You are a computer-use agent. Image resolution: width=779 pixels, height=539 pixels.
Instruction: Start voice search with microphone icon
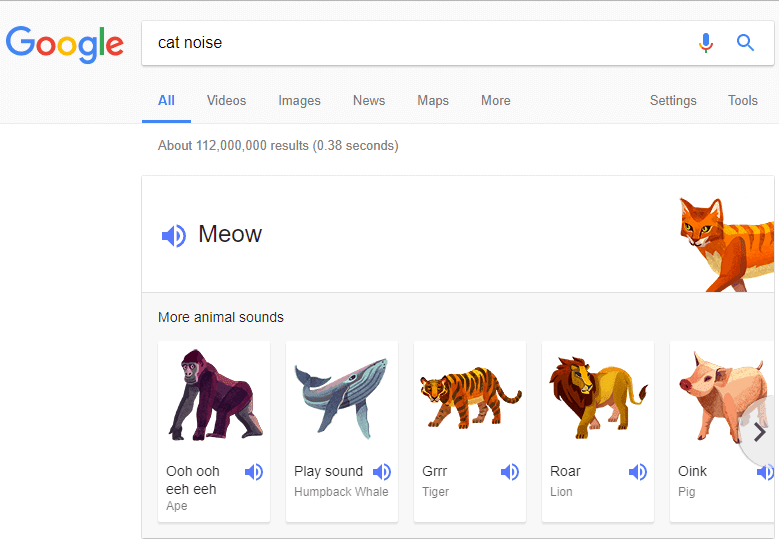[705, 43]
